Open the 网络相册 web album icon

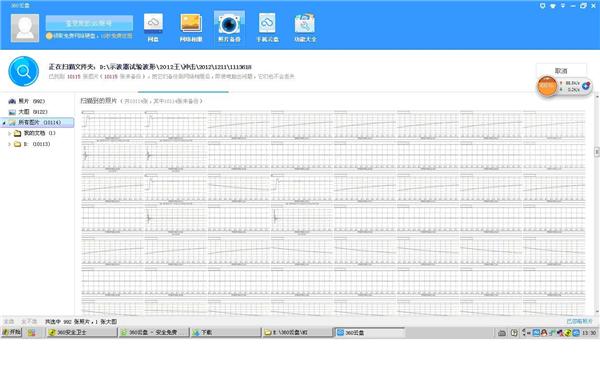191,28
